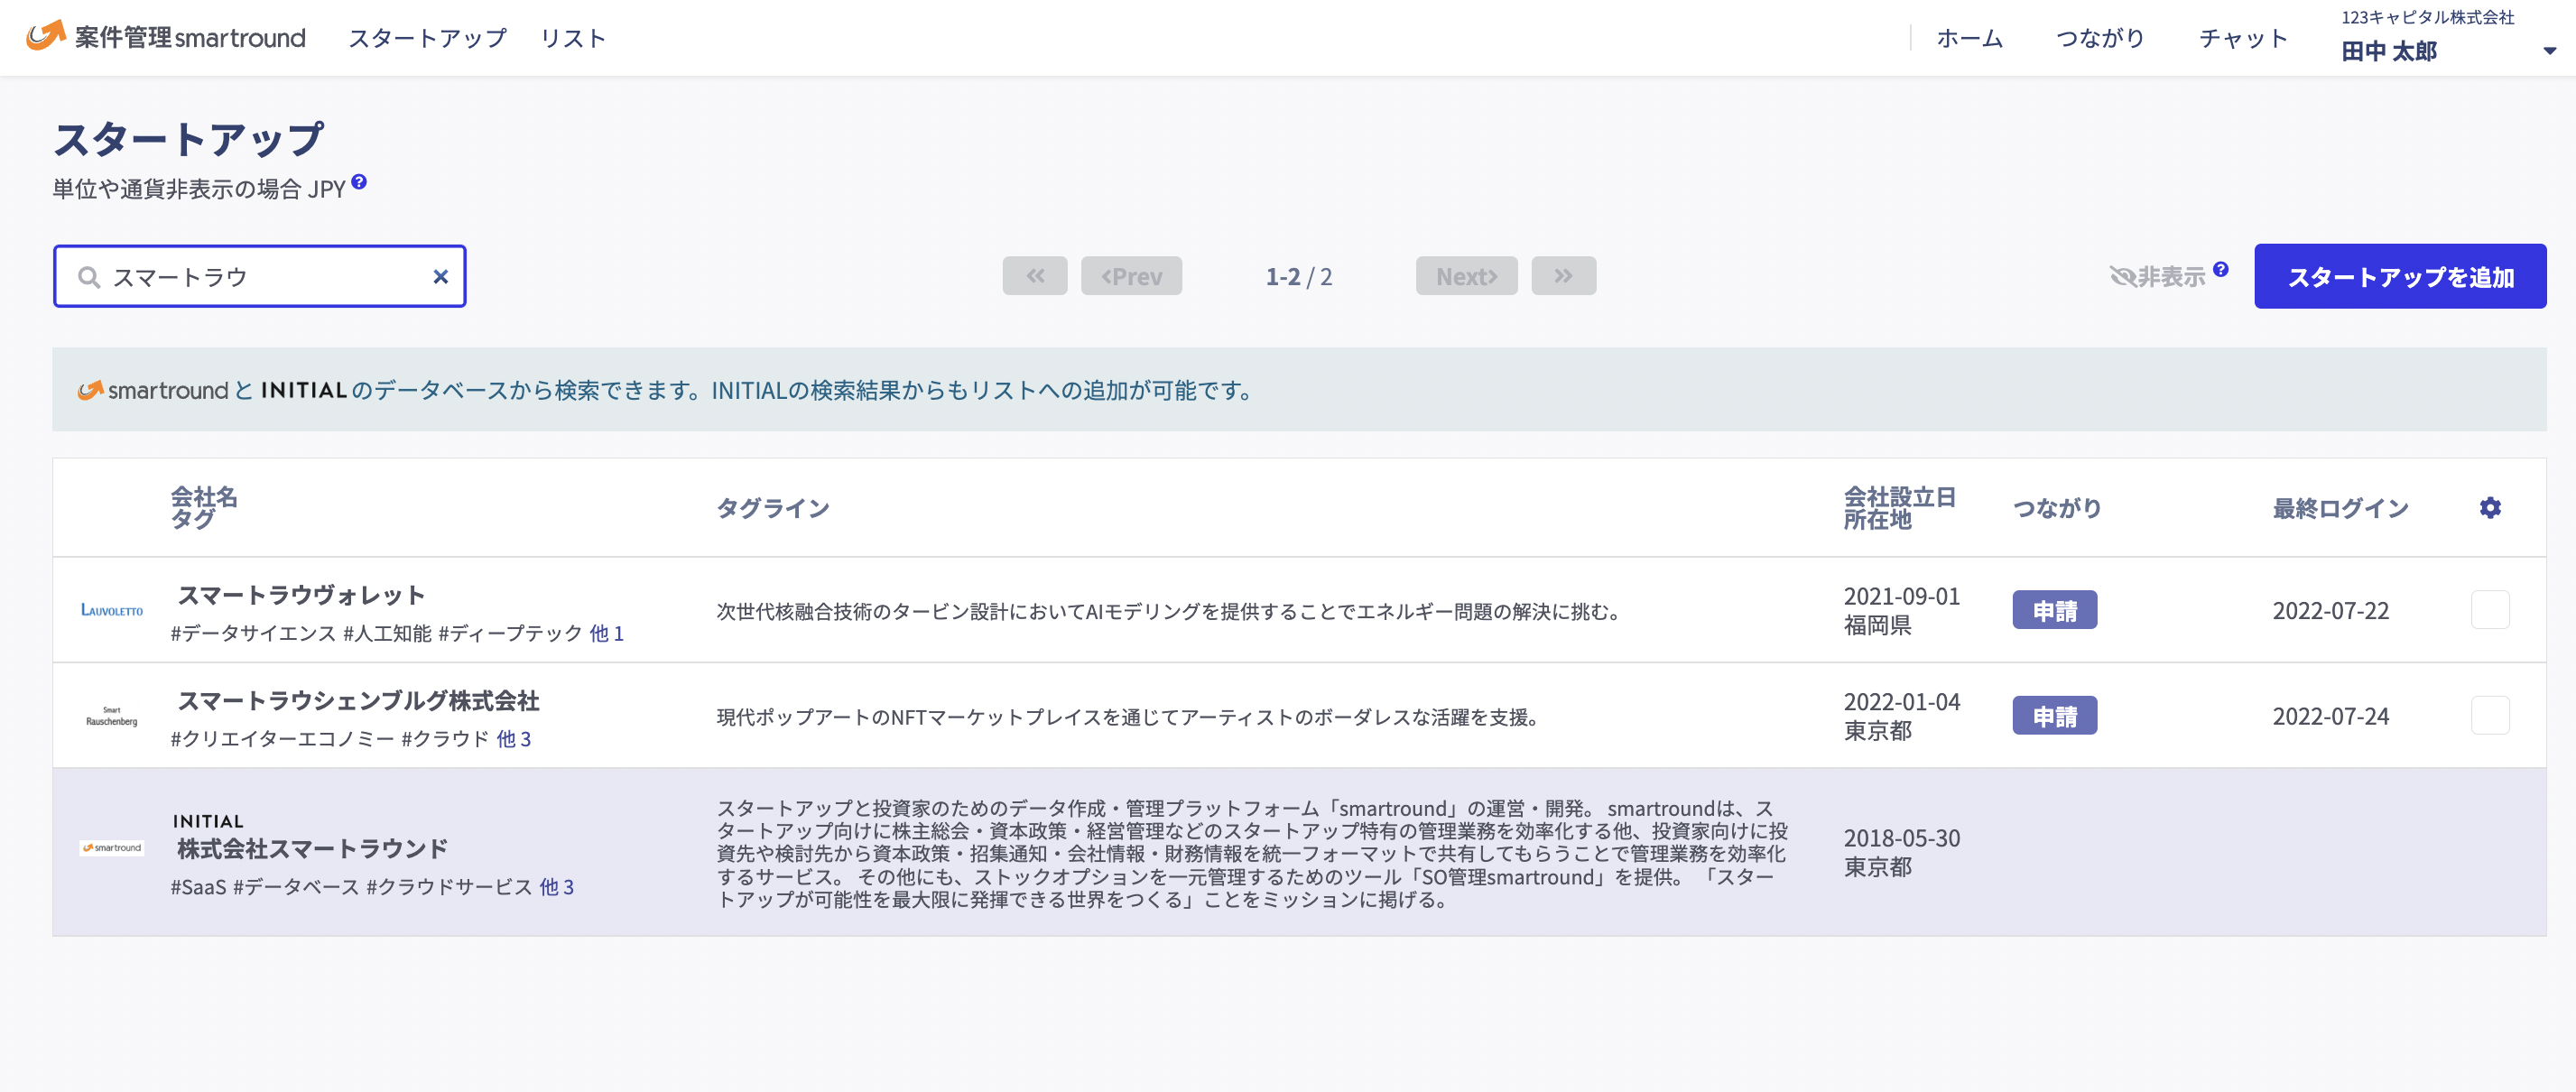Jump to last page with double-right chevron
Screen dimensions: 2576x1092
[1563, 276]
